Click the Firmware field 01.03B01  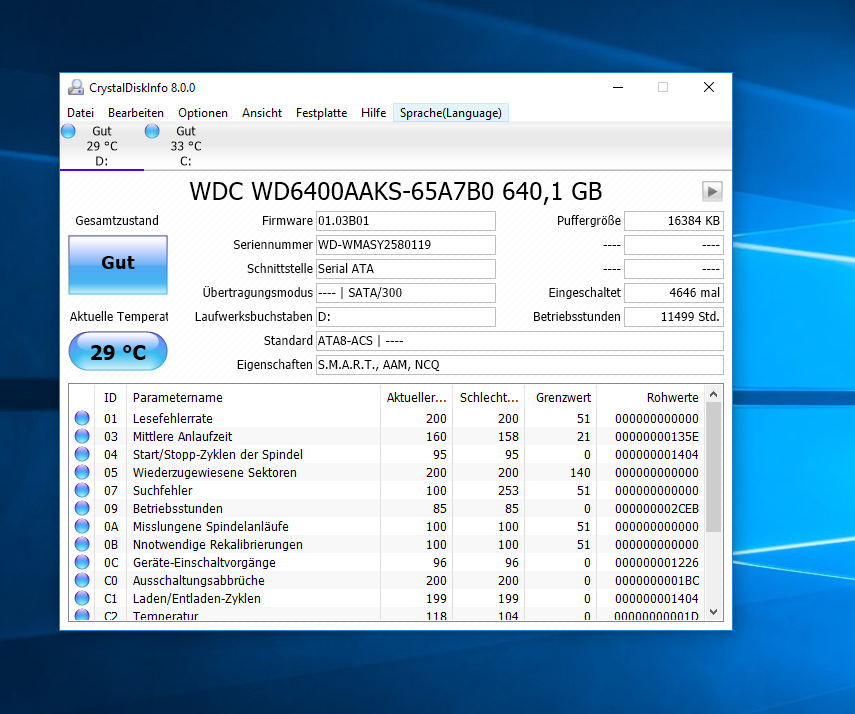click(x=406, y=221)
